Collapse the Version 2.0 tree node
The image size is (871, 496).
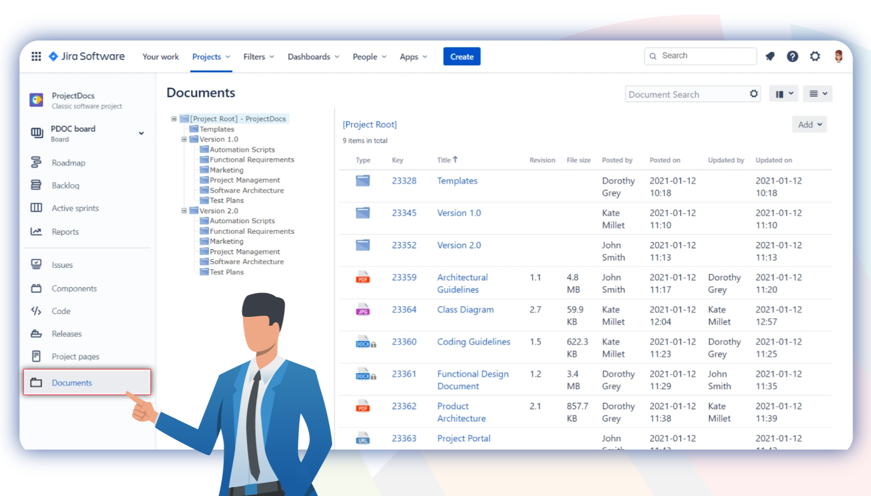(x=184, y=211)
